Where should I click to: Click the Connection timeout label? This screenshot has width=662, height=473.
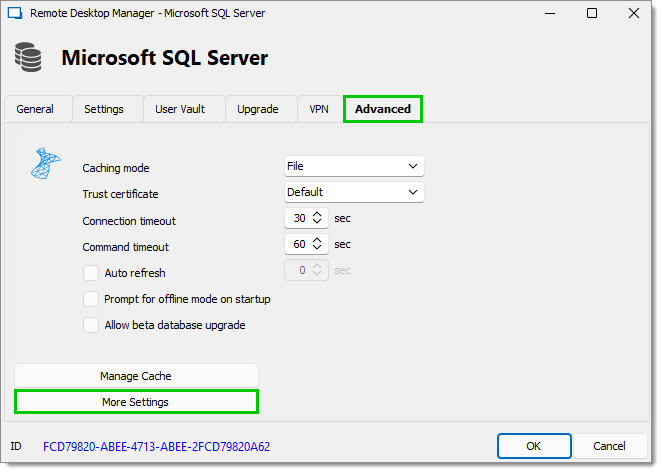pyautogui.click(x=129, y=221)
